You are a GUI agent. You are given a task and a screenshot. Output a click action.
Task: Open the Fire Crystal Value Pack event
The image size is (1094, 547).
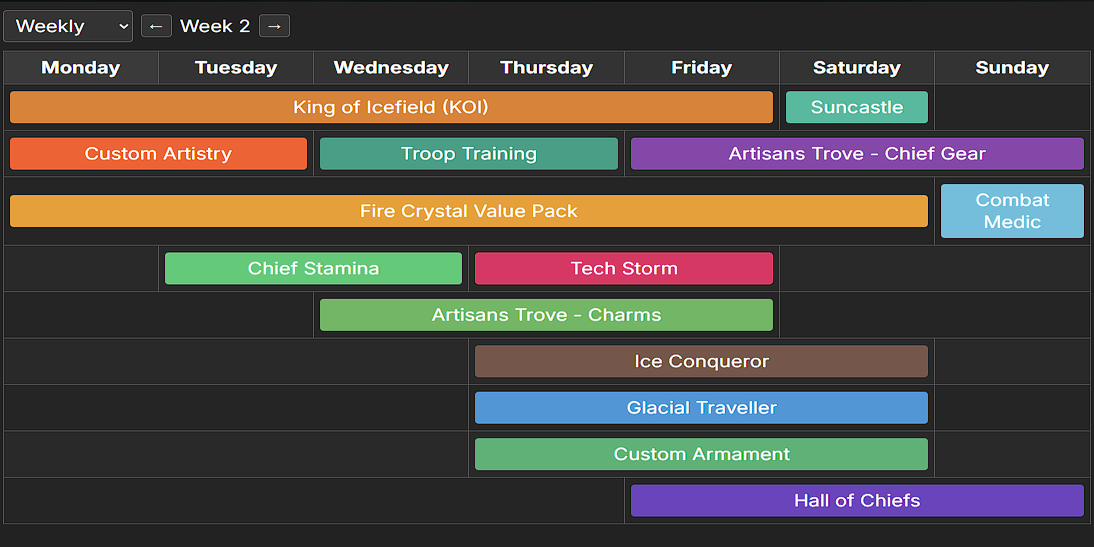[x=469, y=211]
